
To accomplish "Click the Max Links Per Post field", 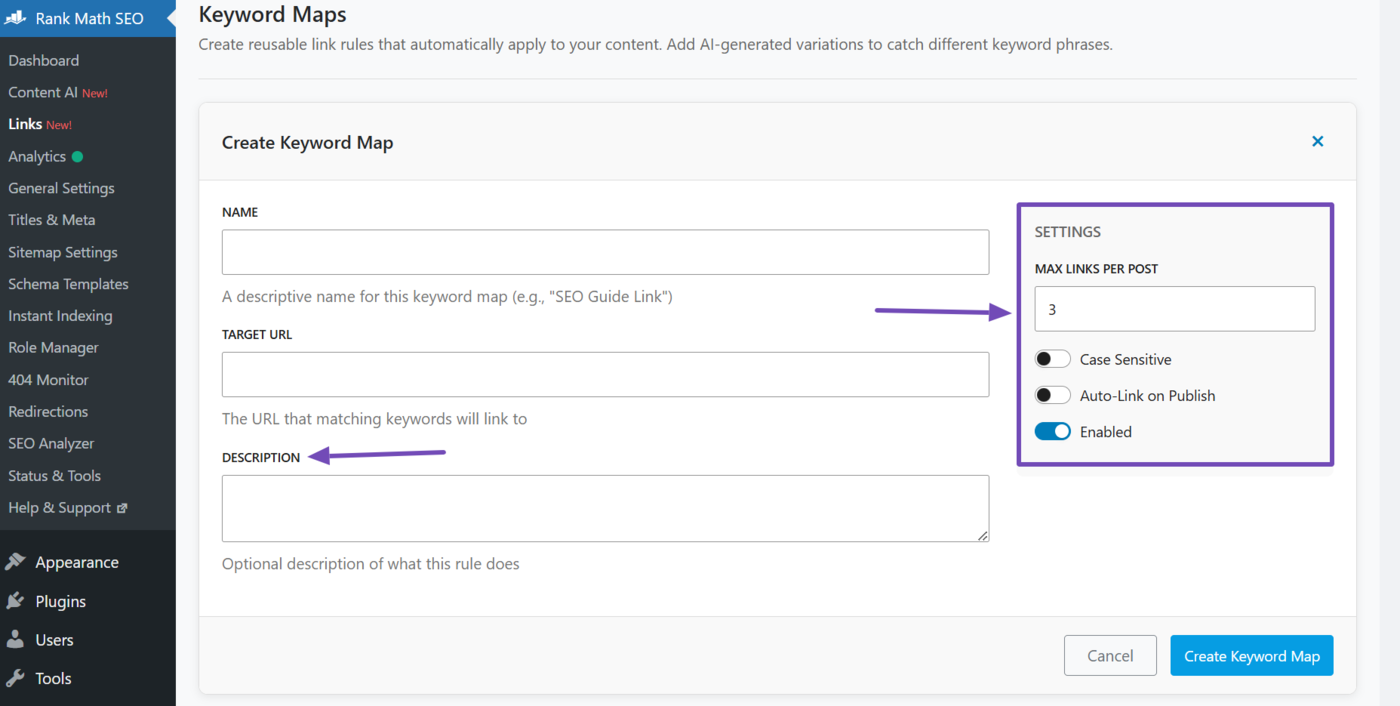I will coord(1174,308).
